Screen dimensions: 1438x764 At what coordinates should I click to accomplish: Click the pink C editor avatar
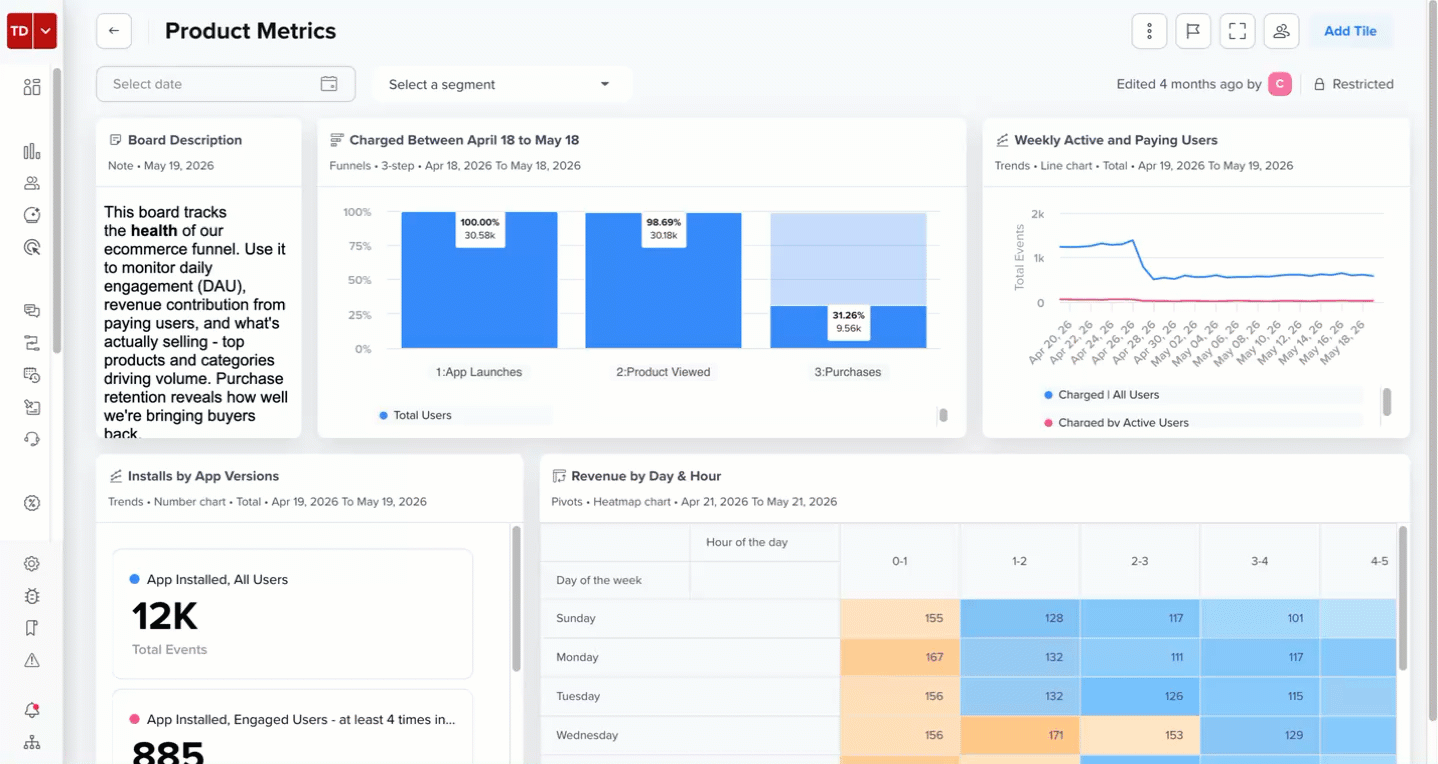pyautogui.click(x=1280, y=84)
